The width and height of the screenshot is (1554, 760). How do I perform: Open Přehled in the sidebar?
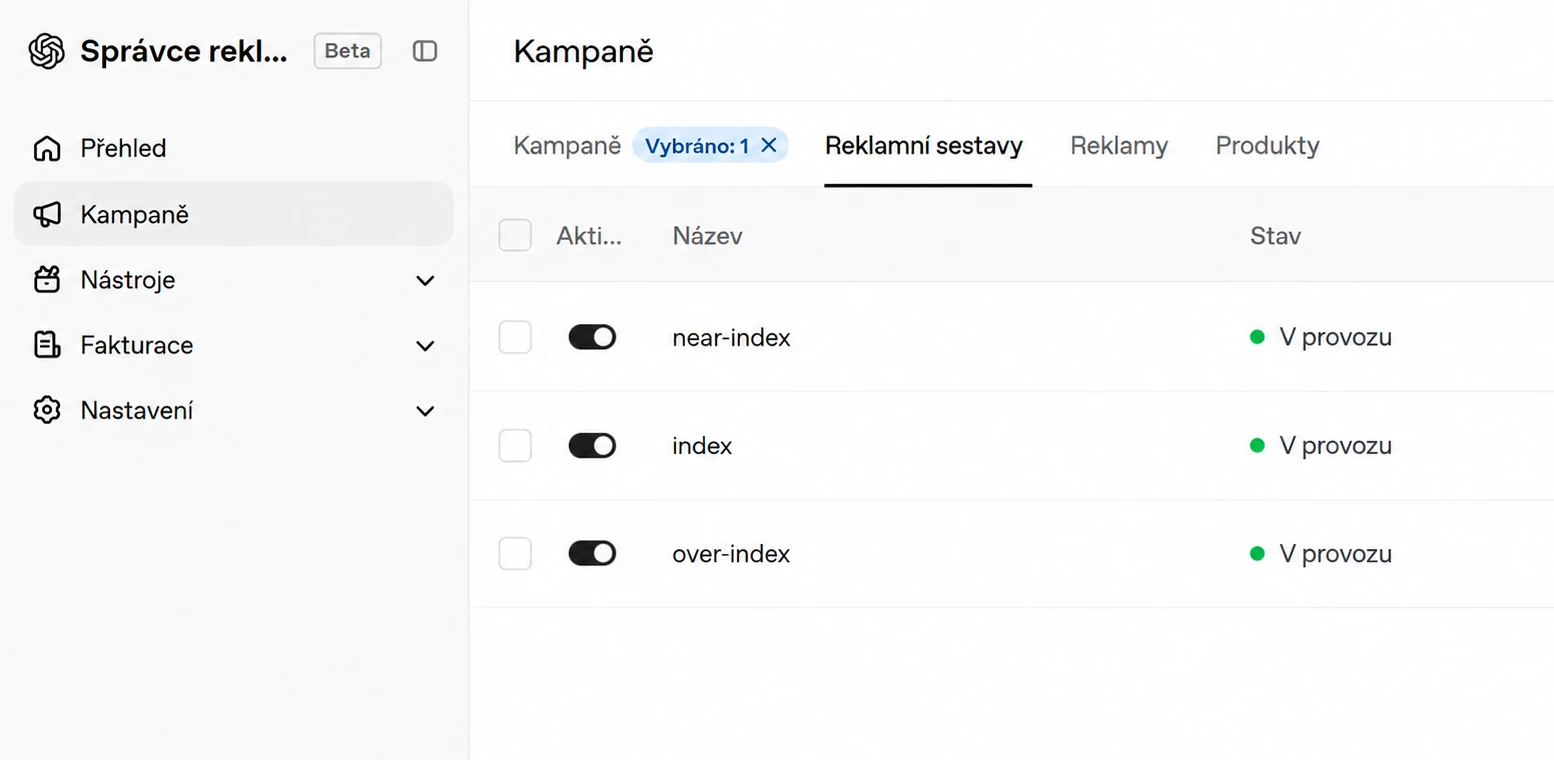(x=234, y=148)
